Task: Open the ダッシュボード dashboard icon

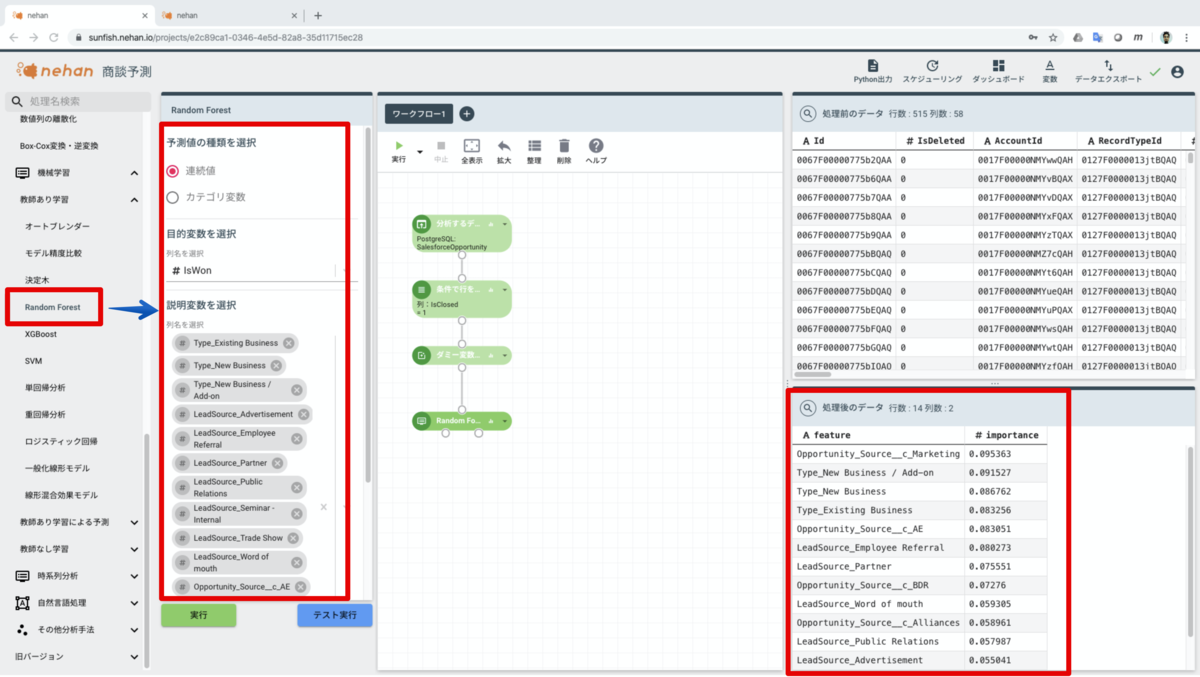Action: (x=998, y=65)
